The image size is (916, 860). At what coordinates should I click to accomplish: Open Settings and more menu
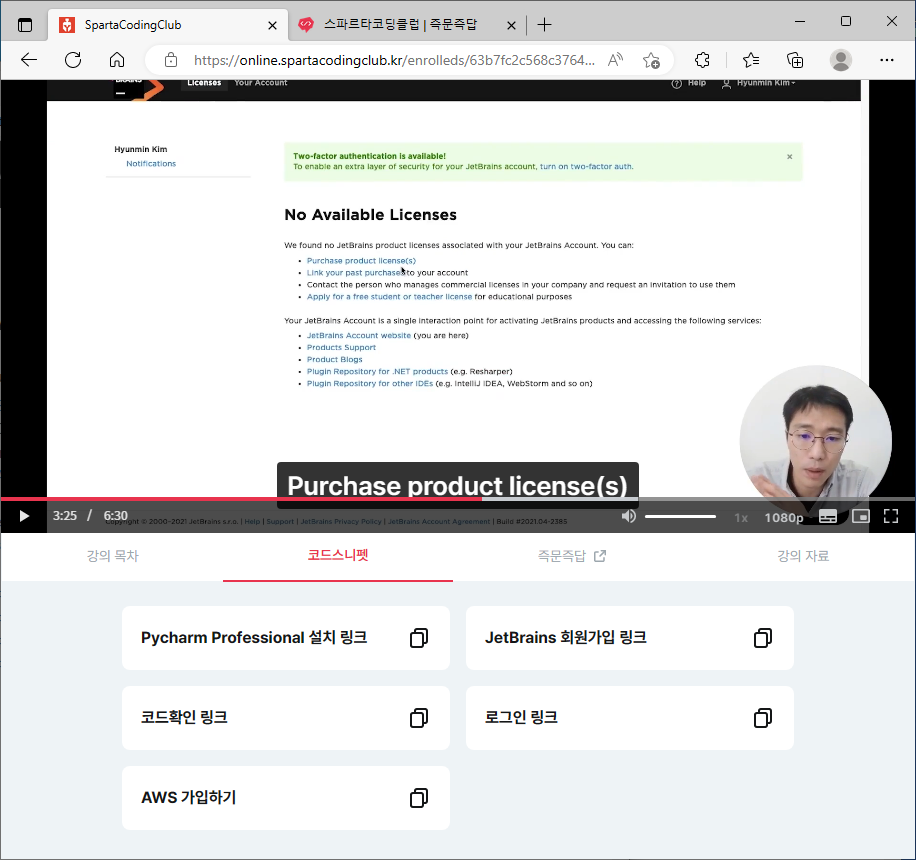887,60
